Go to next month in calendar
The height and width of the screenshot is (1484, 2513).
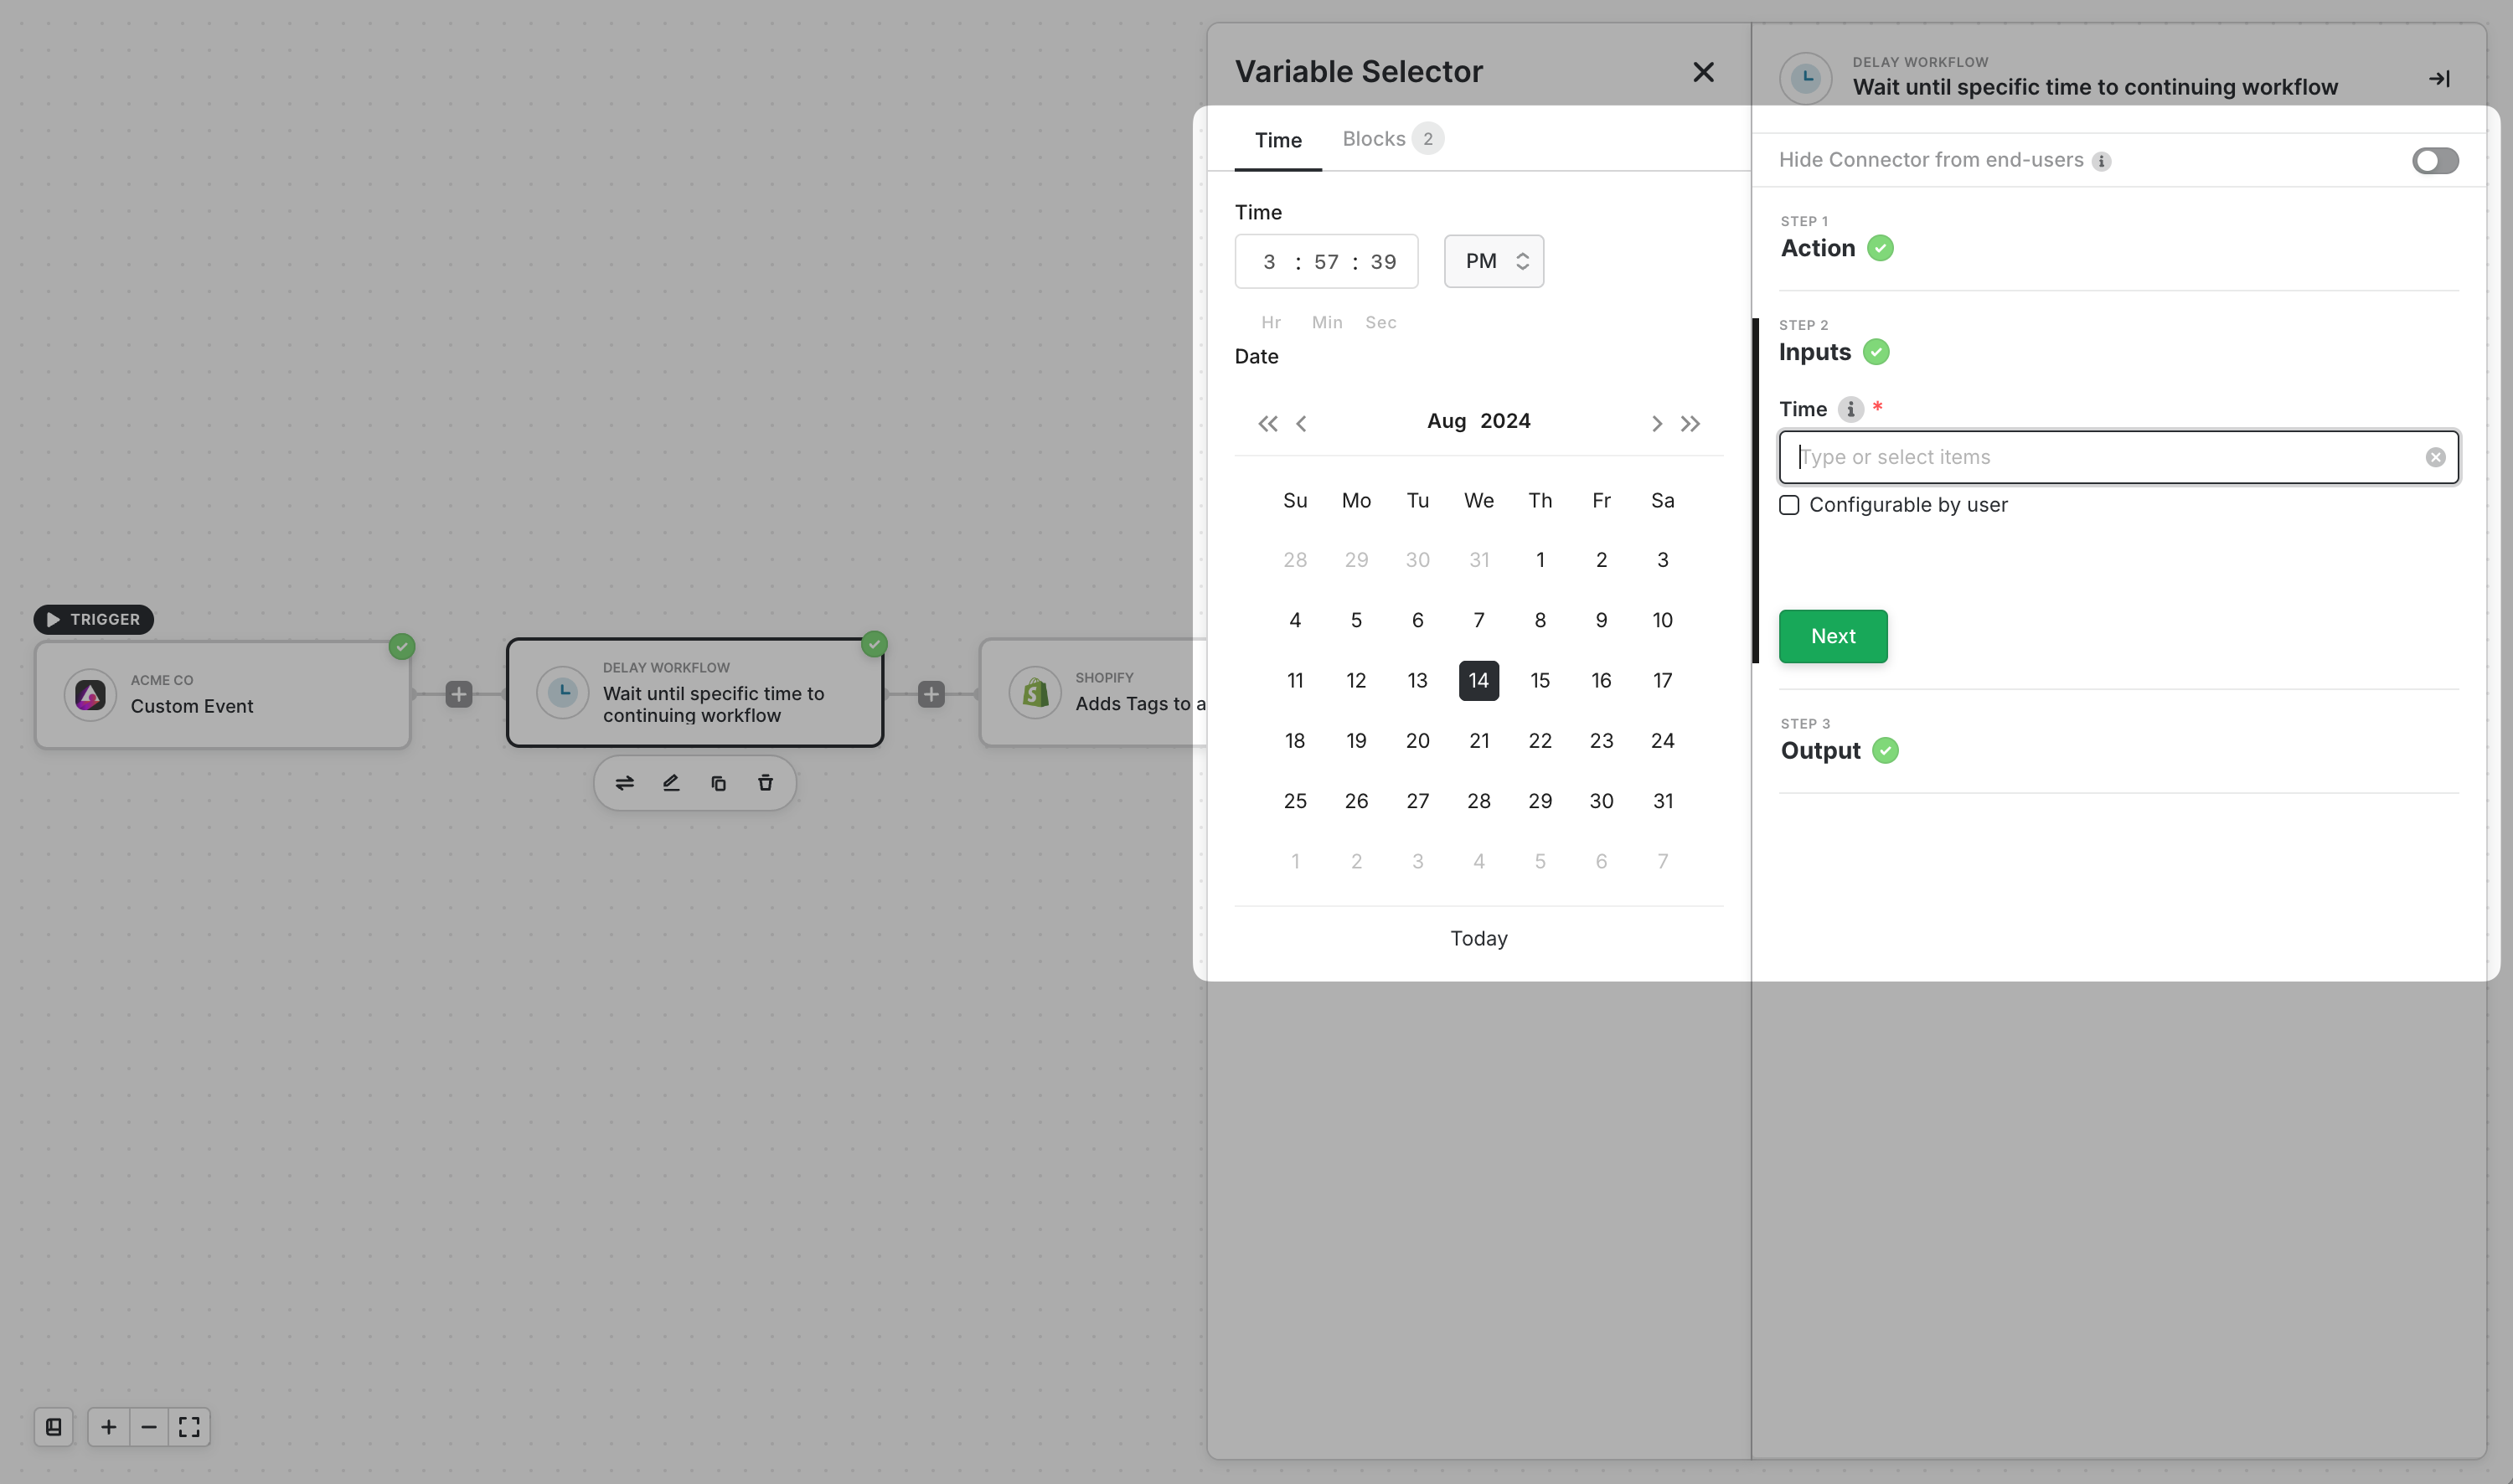tap(1656, 424)
